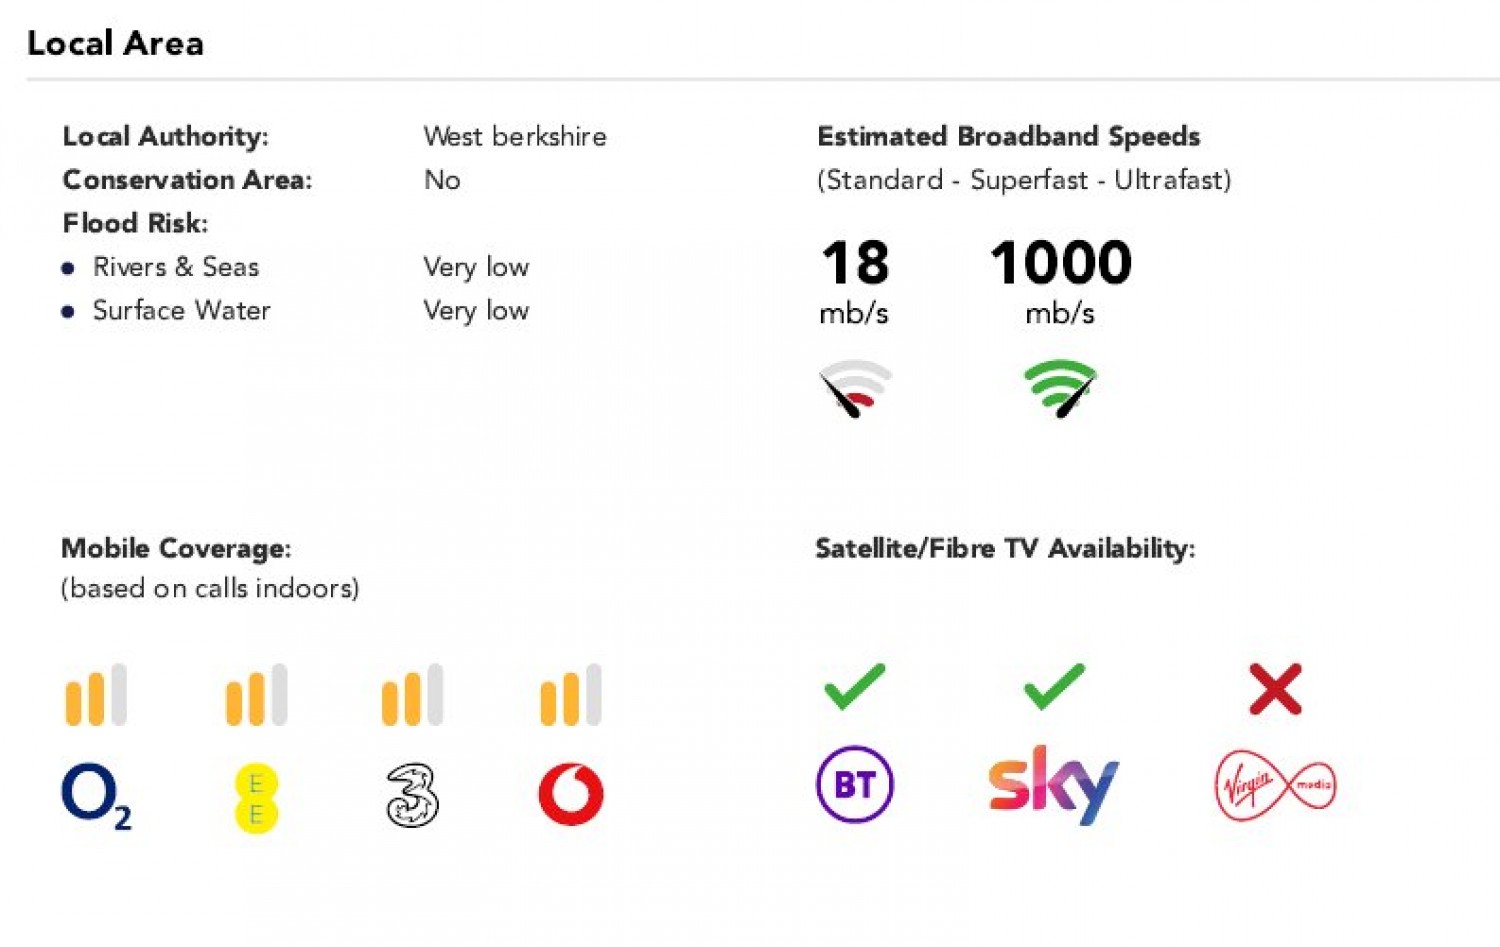Select the Sky TV logo
Screen dimensions: 1500x947
(x=1053, y=785)
